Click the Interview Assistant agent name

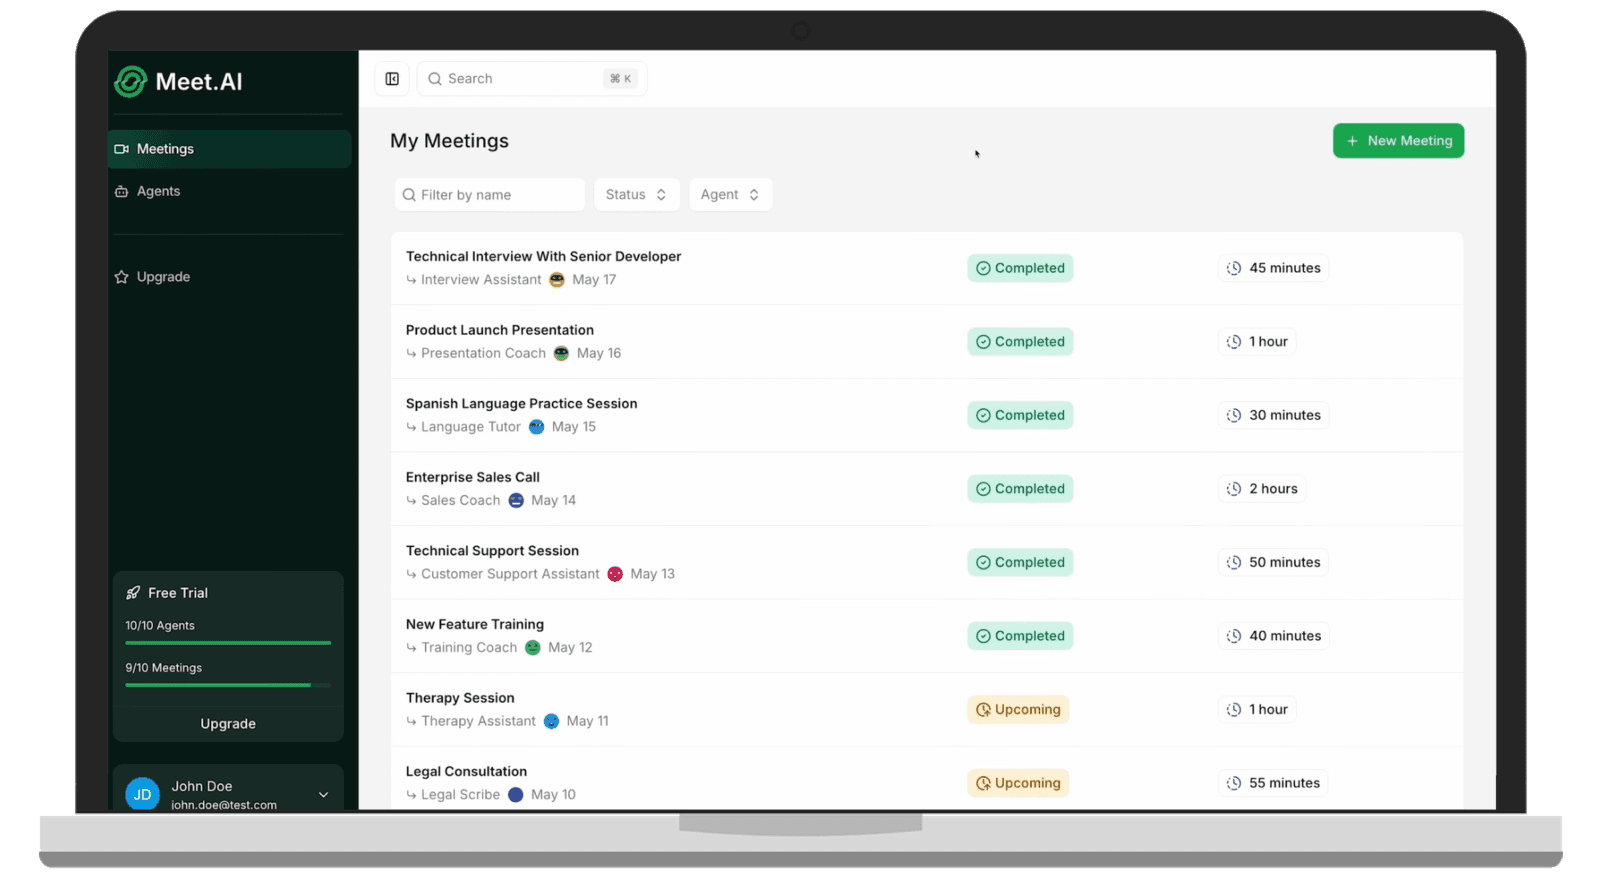pos(481,280)
